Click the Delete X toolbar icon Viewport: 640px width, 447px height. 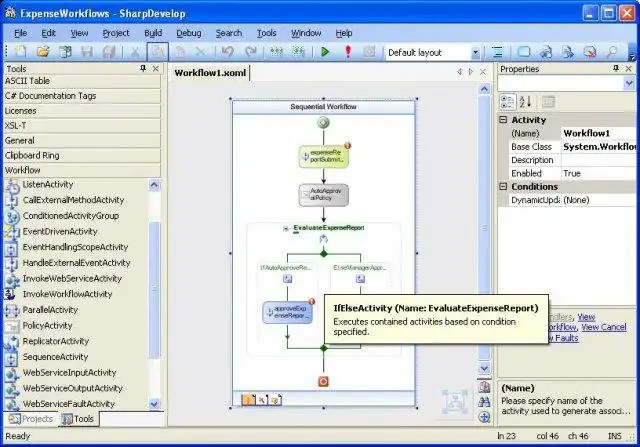tap(200, 52)
